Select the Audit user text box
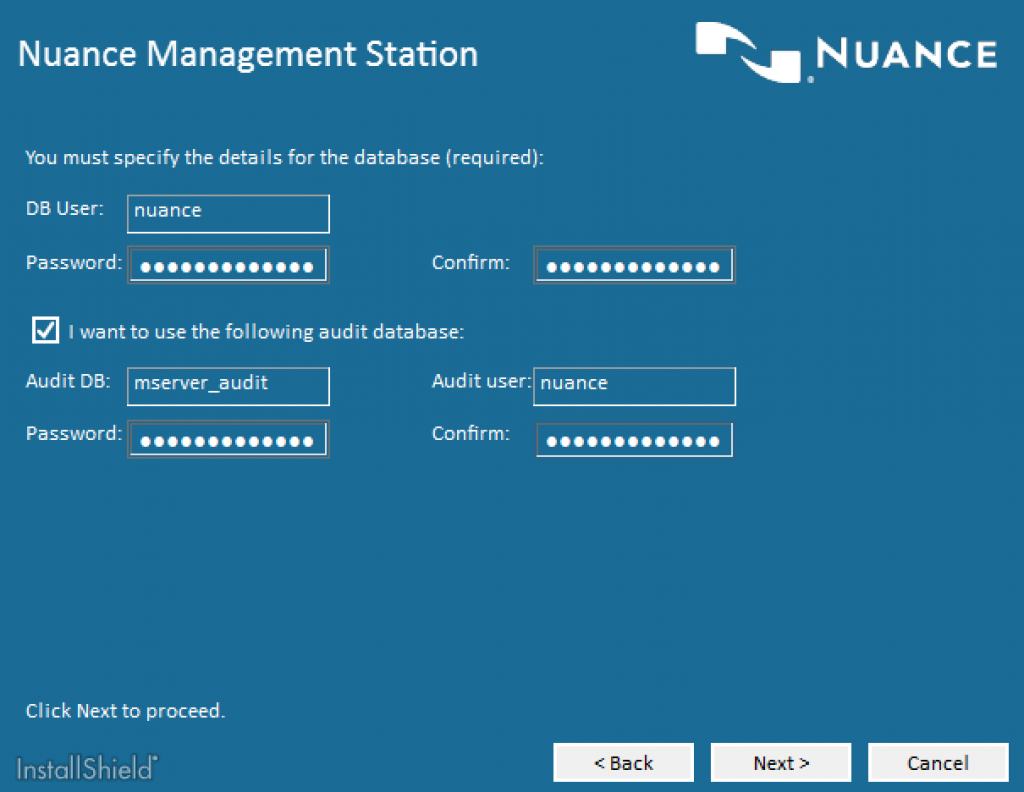This screenshot has height=792, width=1024. click(634, 386)
